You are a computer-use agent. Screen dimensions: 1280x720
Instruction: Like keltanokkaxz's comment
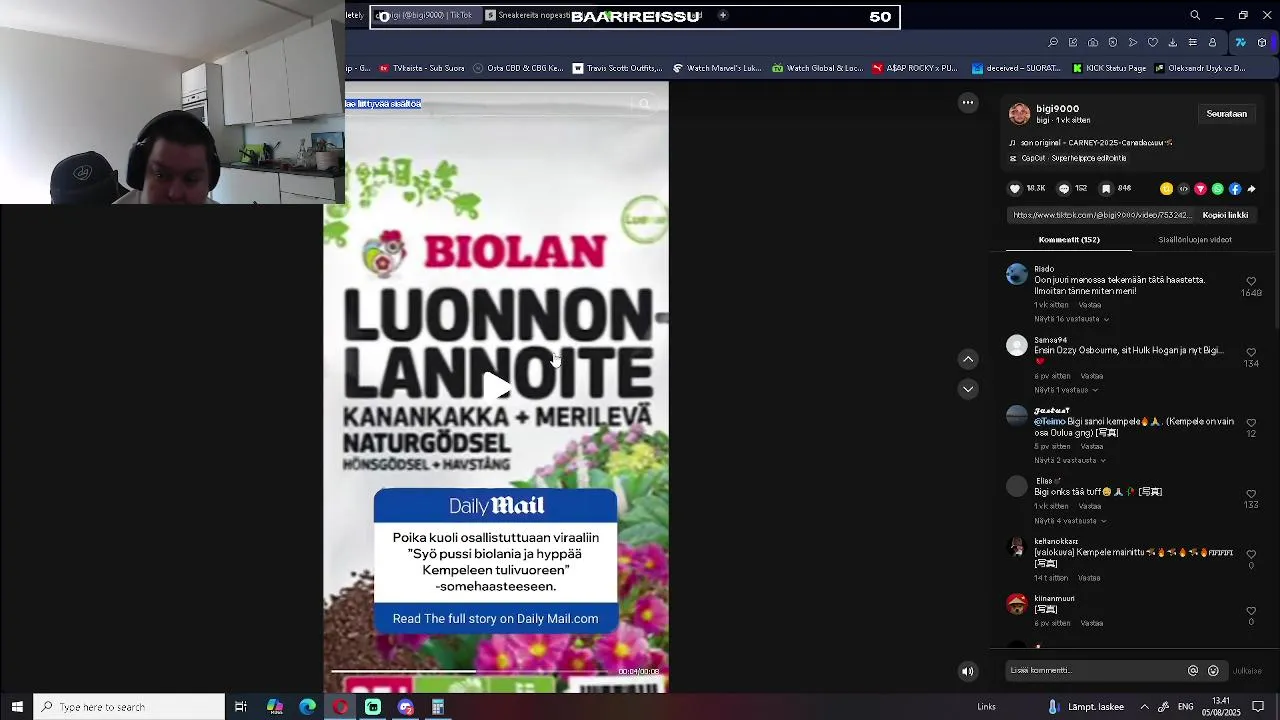pos(1251,554)
